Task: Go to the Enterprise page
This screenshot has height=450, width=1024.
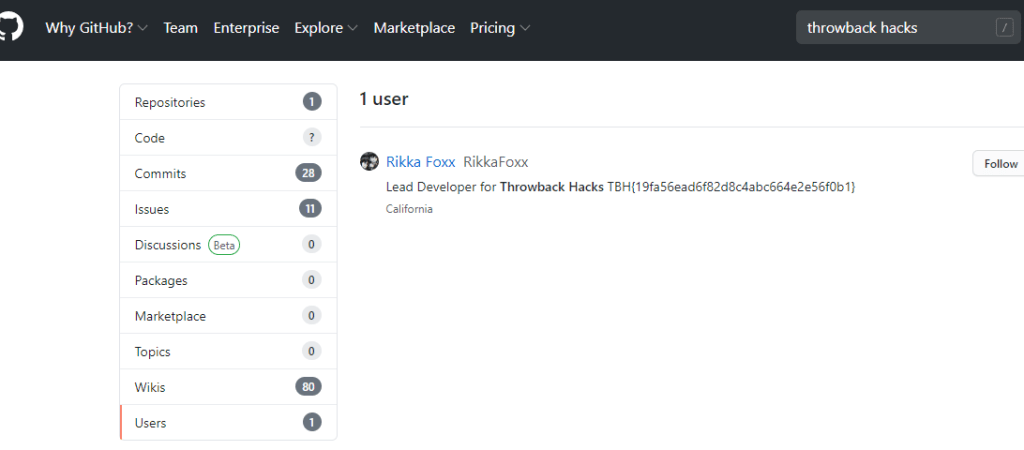Action: [x=246, y=28]
